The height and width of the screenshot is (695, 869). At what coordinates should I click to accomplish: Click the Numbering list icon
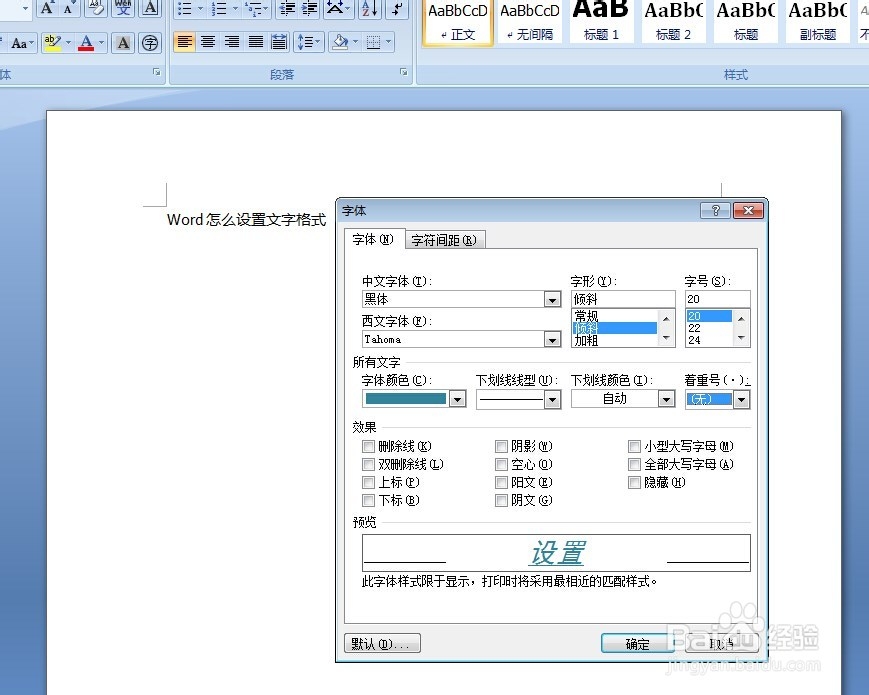pos(219,8)
